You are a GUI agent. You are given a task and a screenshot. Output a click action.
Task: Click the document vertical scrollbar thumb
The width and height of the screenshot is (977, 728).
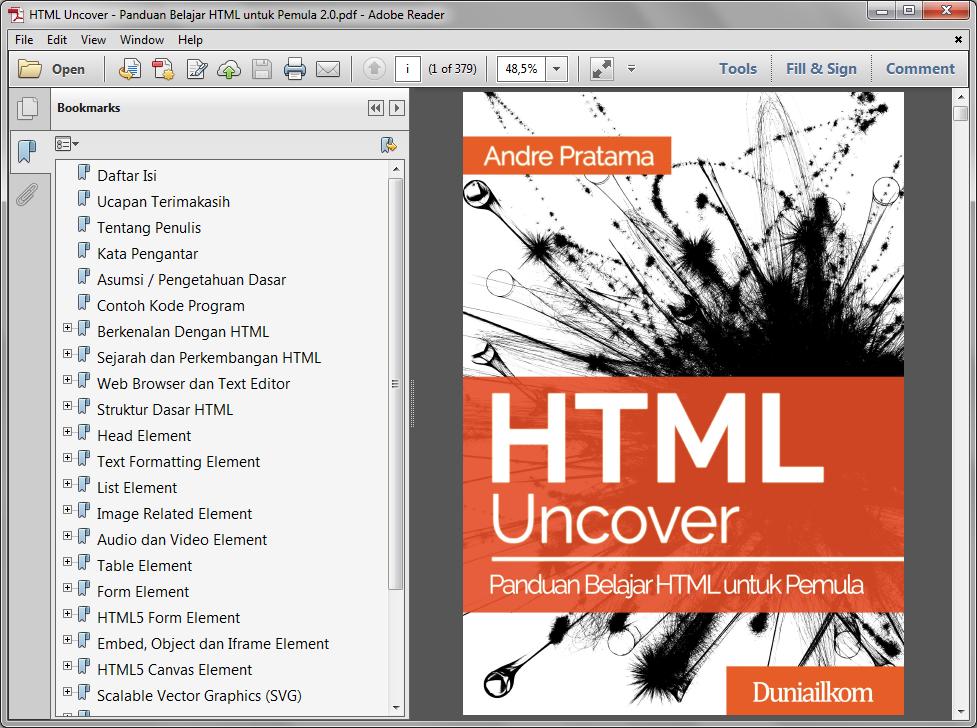(x=960, y=113)
